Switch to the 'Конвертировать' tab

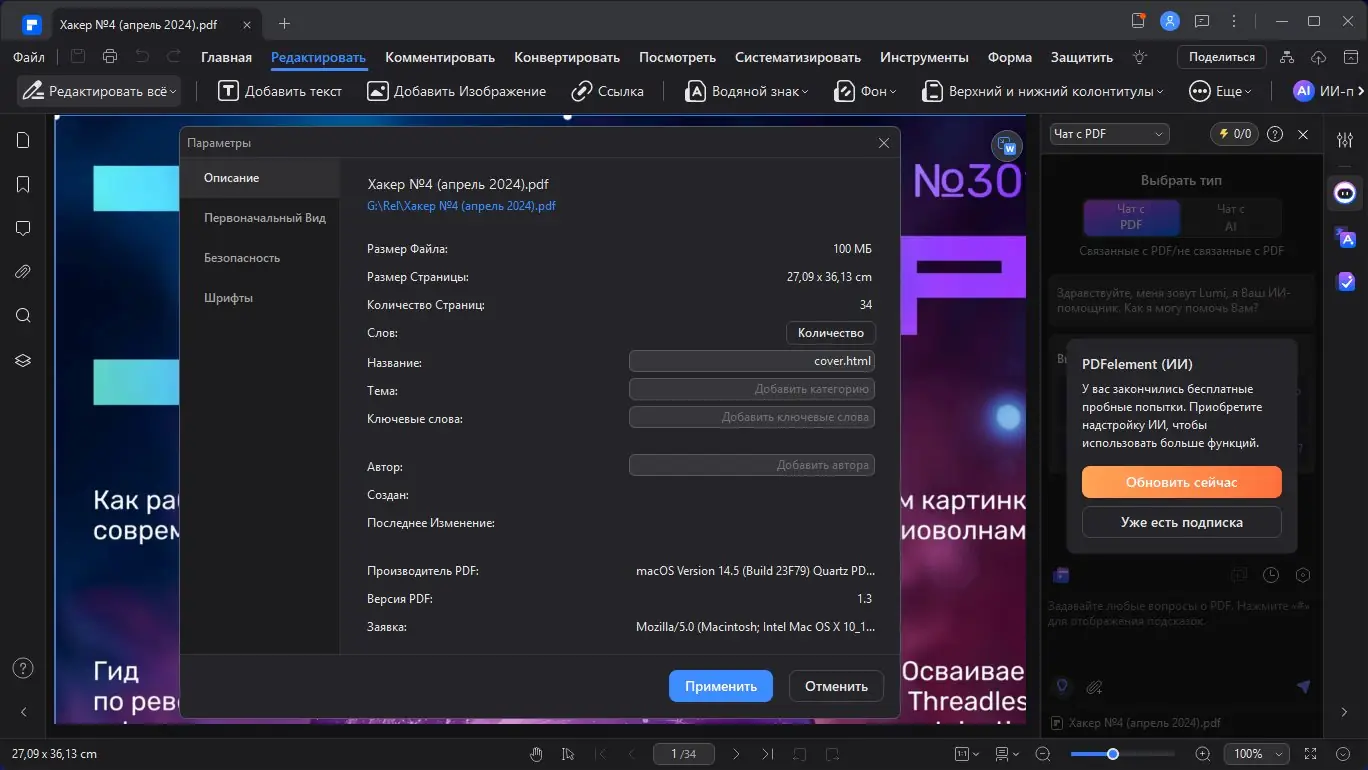click(x=567, y=57)
